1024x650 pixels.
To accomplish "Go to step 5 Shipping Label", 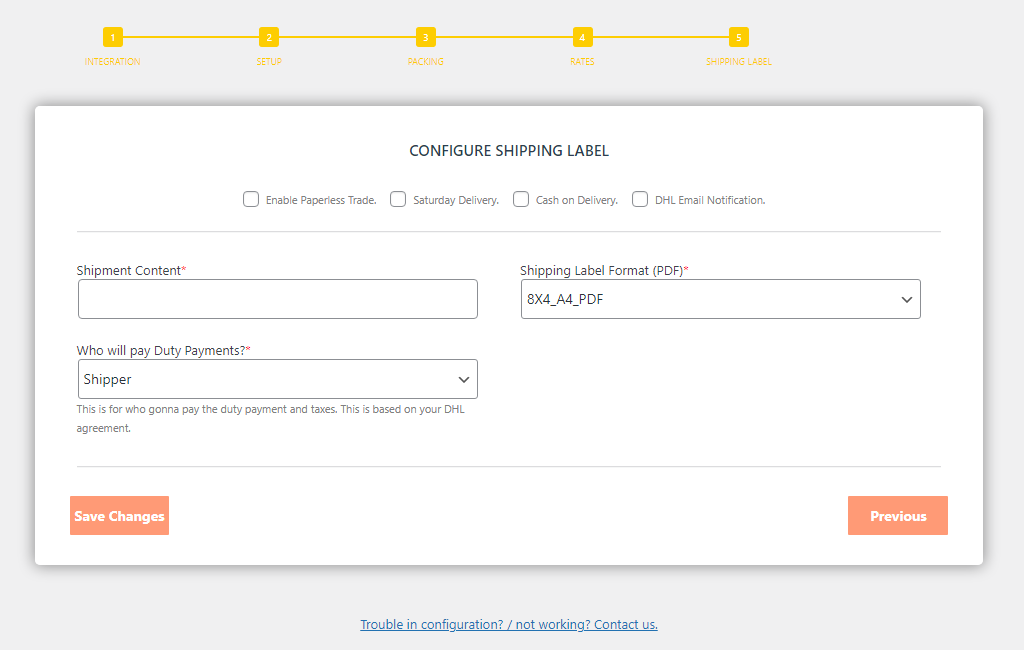I will (739, 37).
